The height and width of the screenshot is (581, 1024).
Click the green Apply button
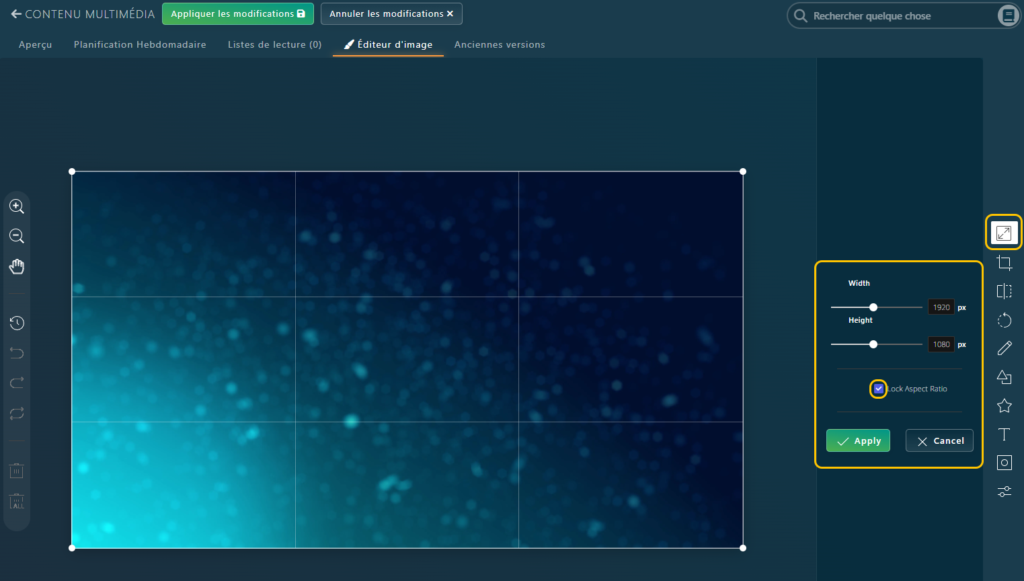point(857,441)
